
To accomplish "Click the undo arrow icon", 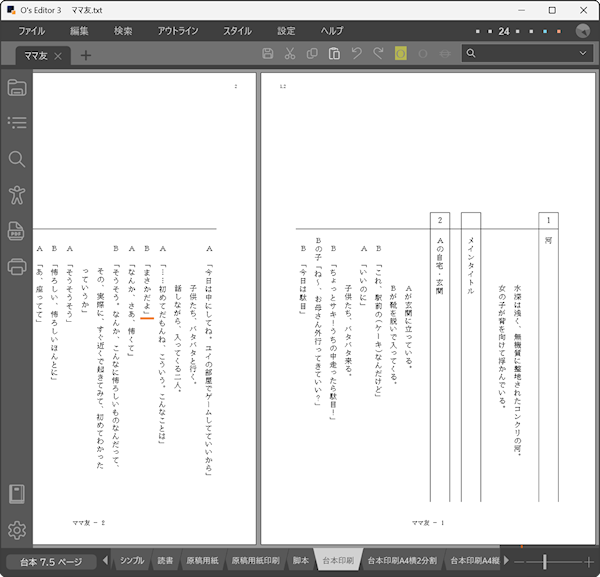I will click(x=357, y=54).
